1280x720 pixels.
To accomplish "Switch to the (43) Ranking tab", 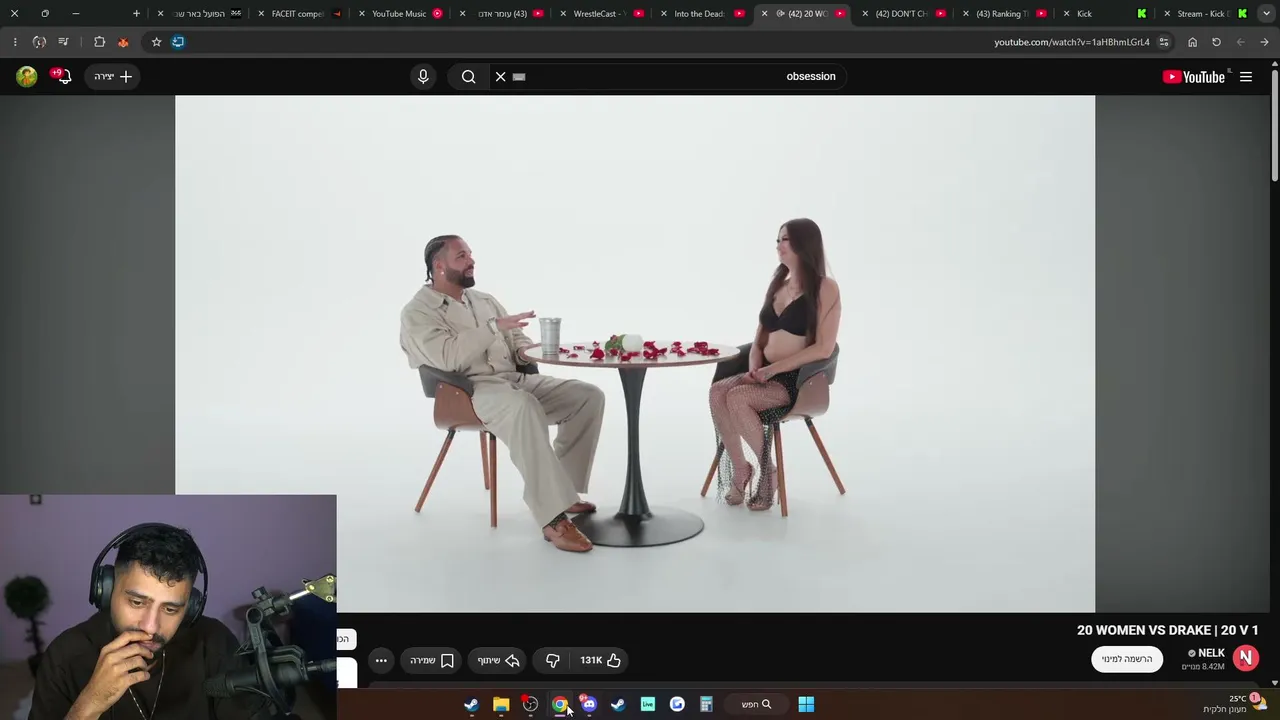I will coord(1002,14).
